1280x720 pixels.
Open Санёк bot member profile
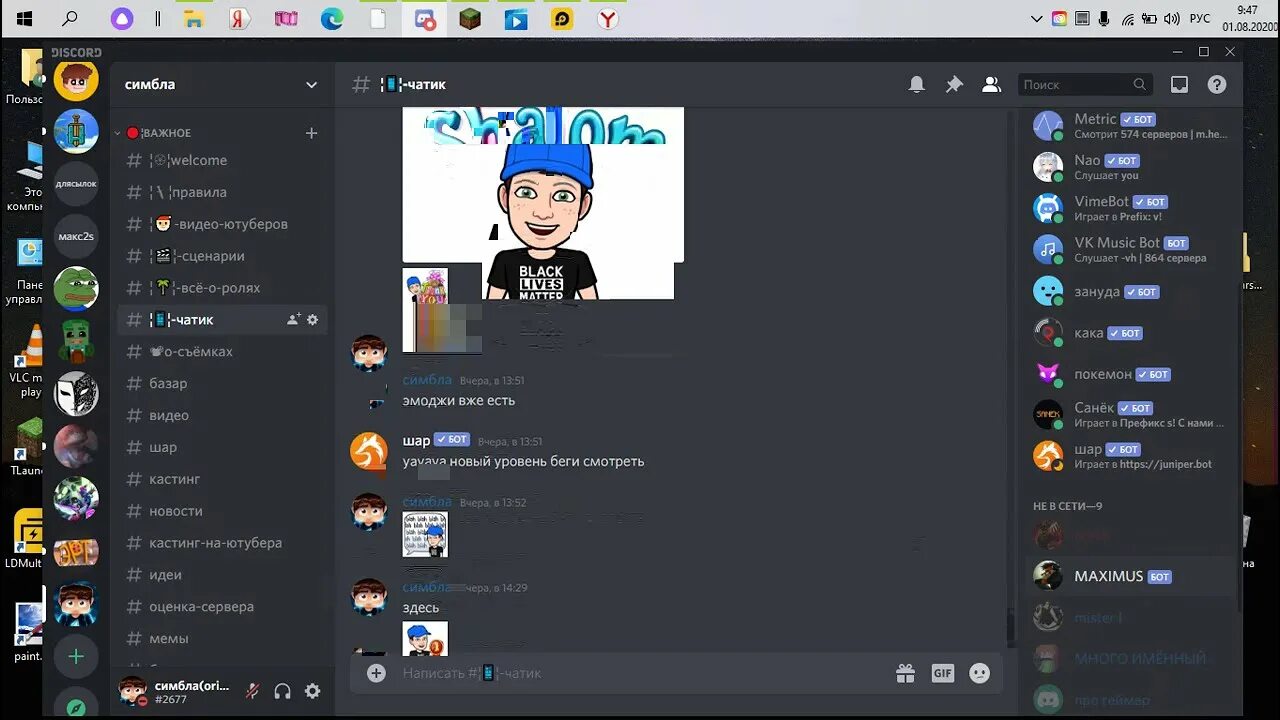(x=1130, y=415)
